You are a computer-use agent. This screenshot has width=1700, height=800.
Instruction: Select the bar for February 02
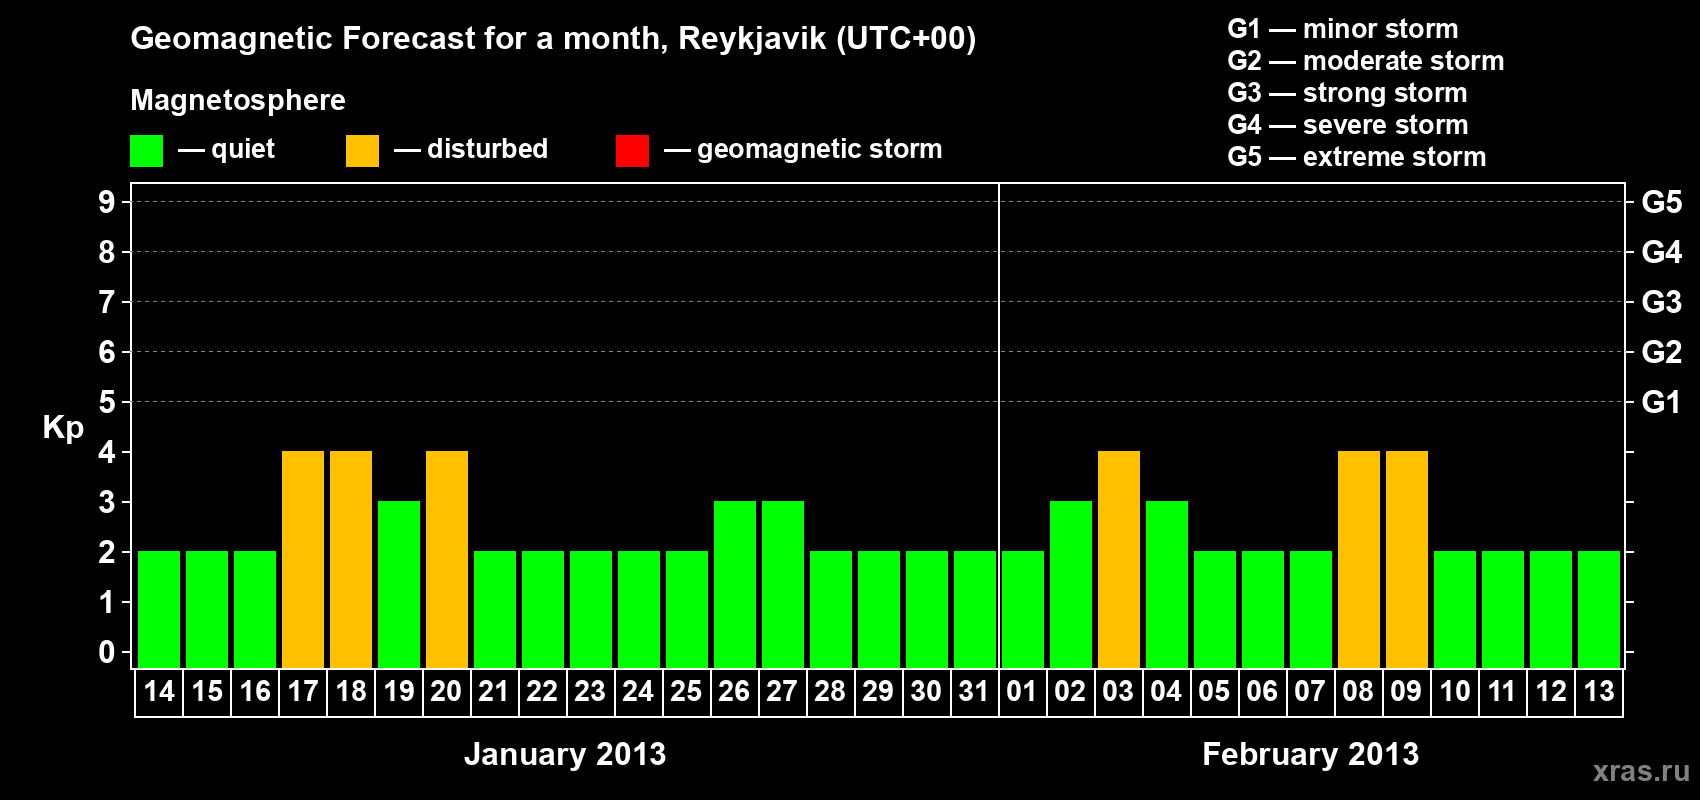(1071, 584)
